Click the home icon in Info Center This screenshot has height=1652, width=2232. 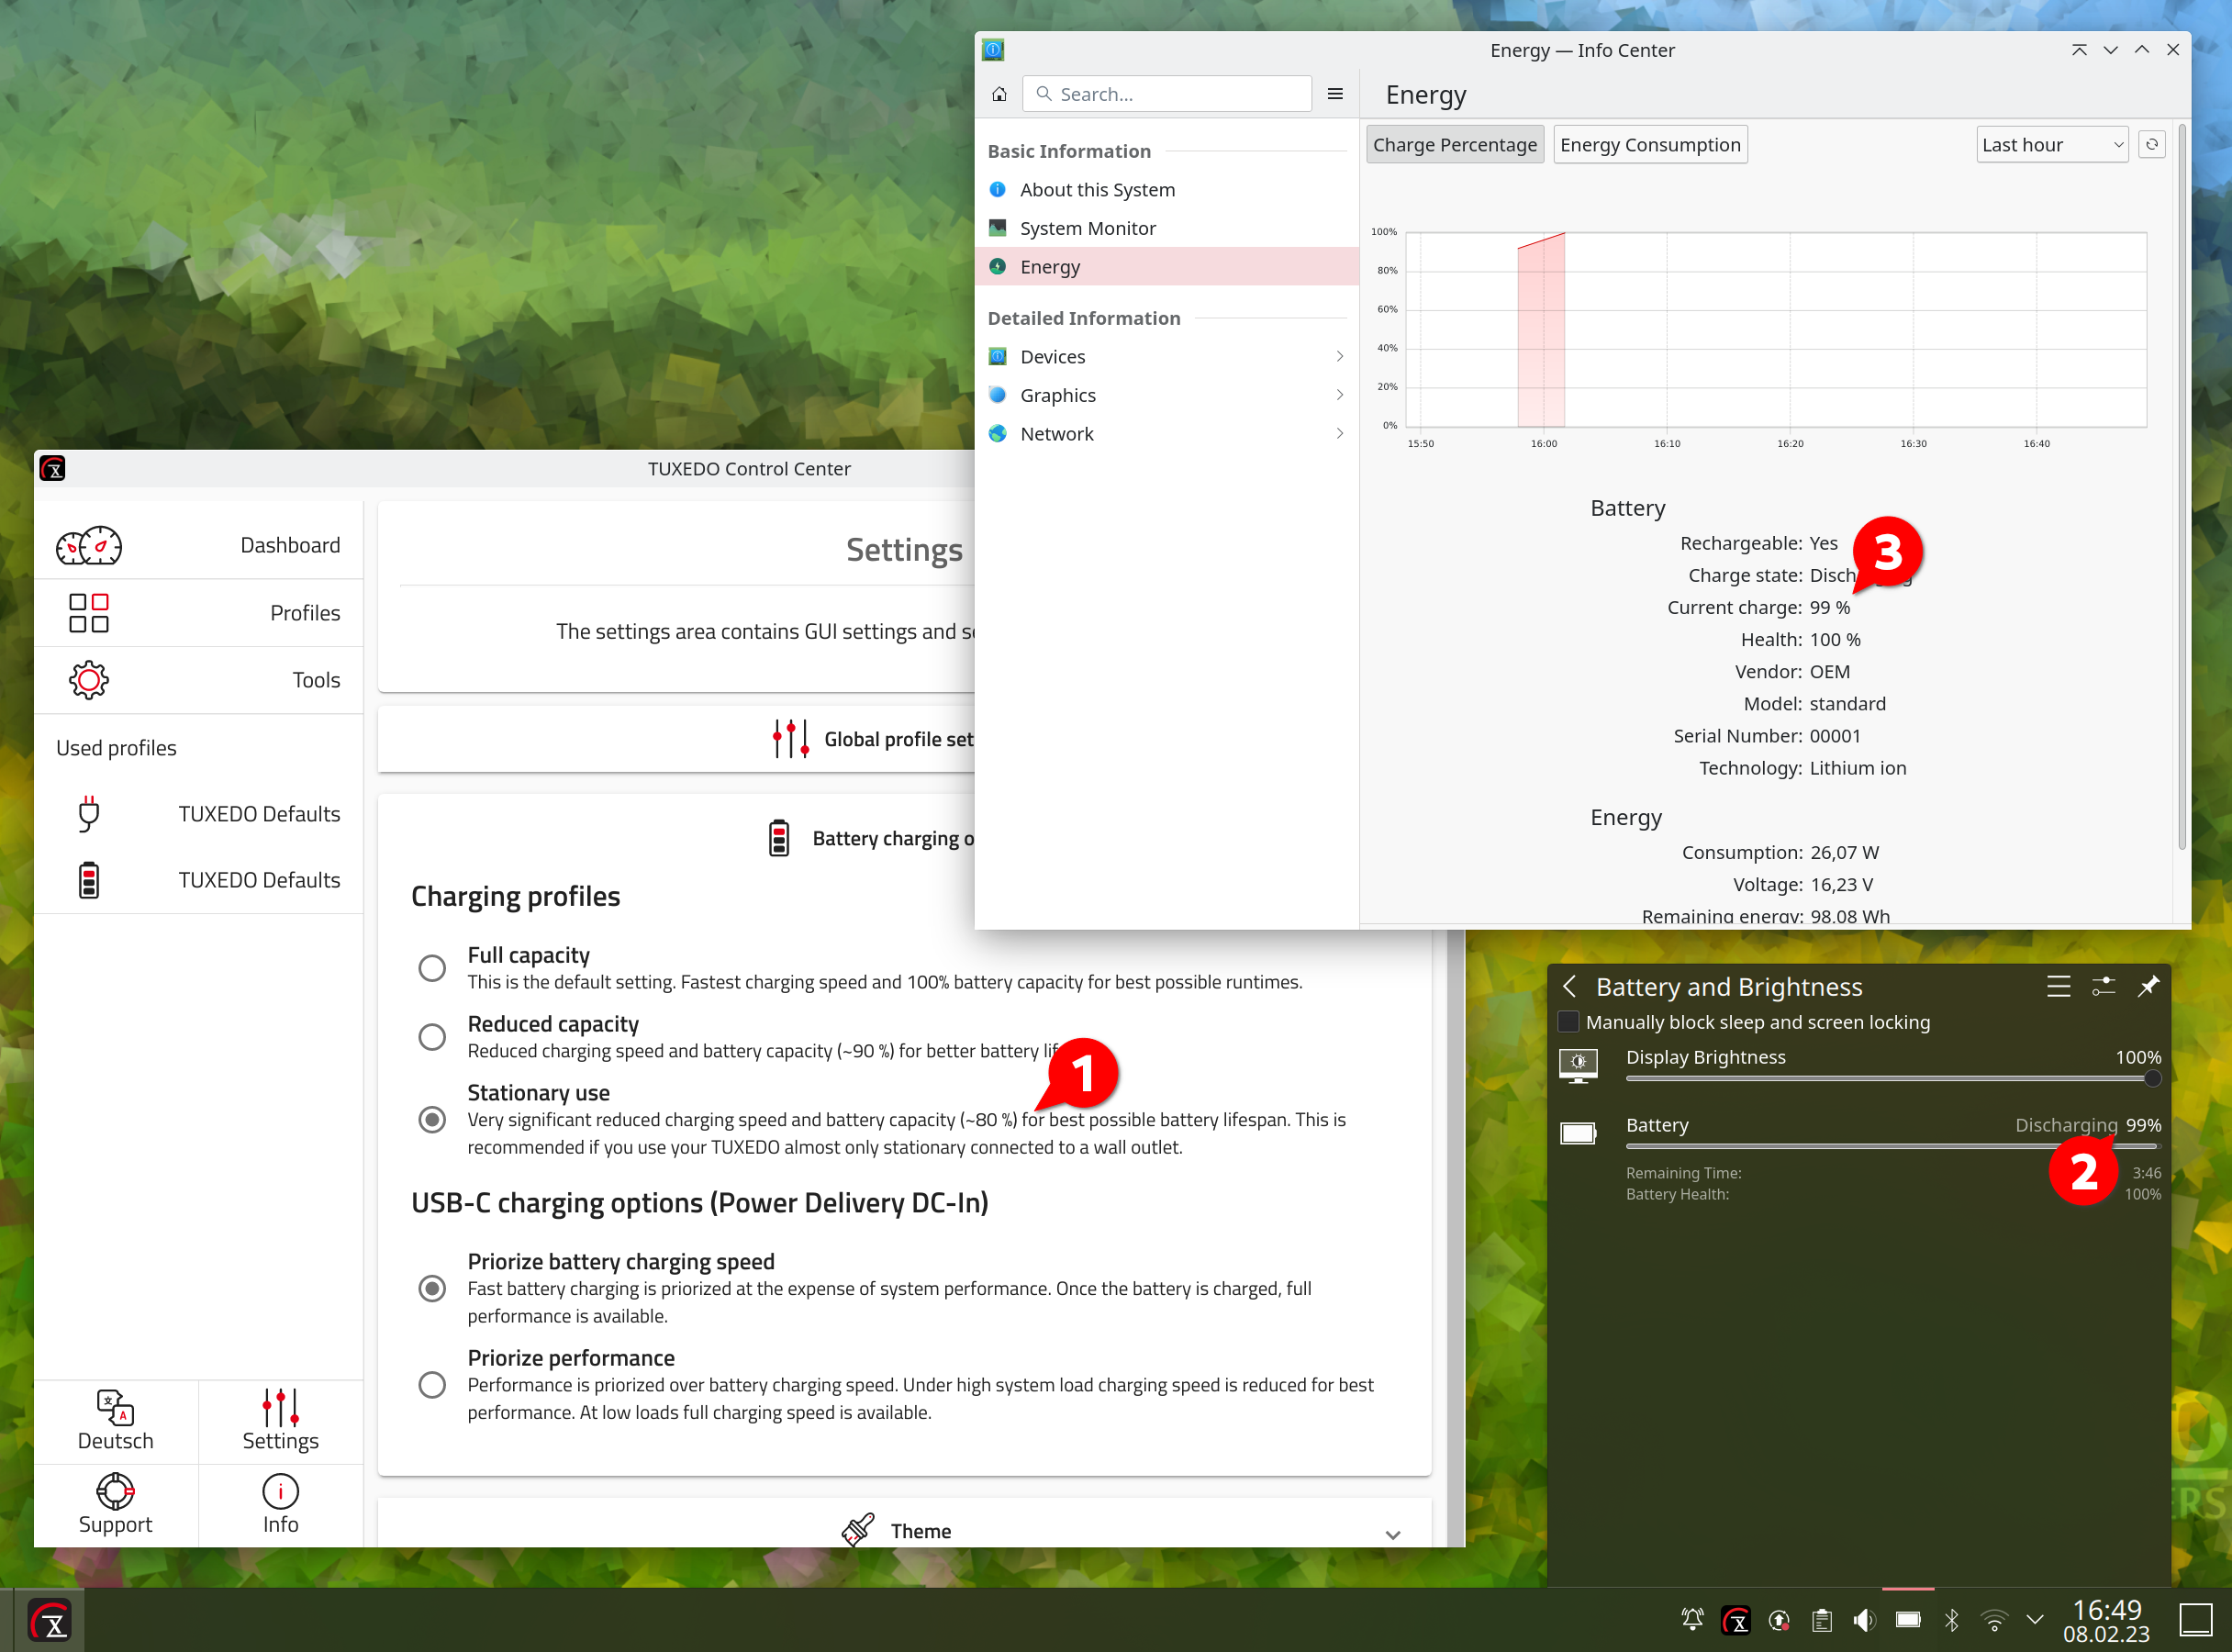tap(999, 94)
